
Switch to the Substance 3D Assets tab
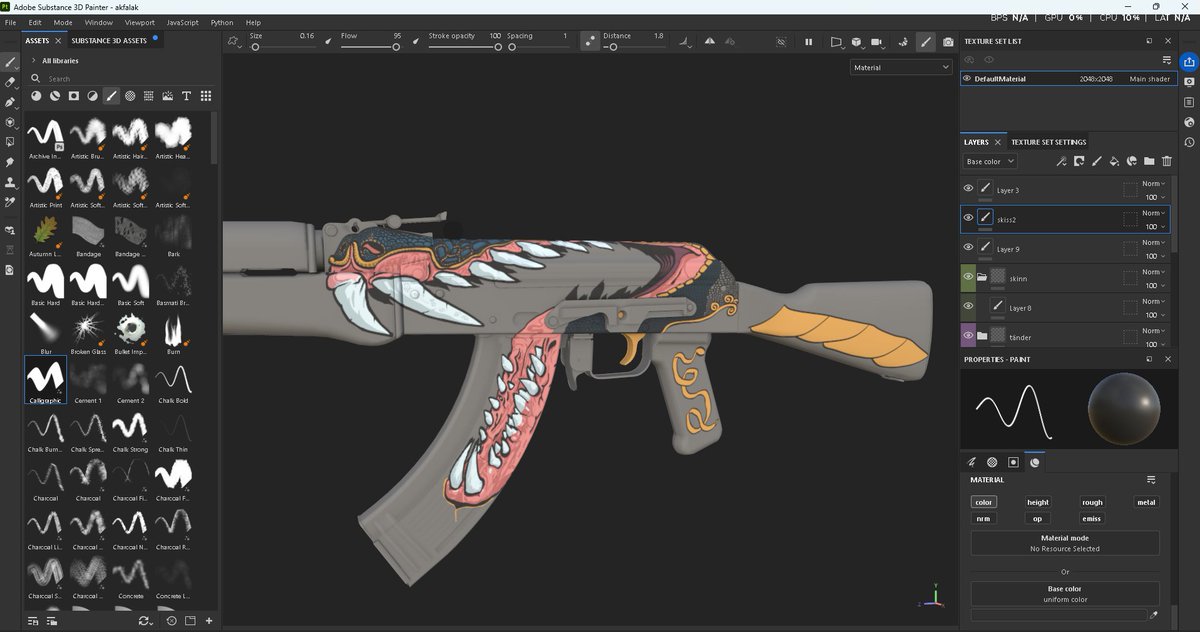pos(109,41)
